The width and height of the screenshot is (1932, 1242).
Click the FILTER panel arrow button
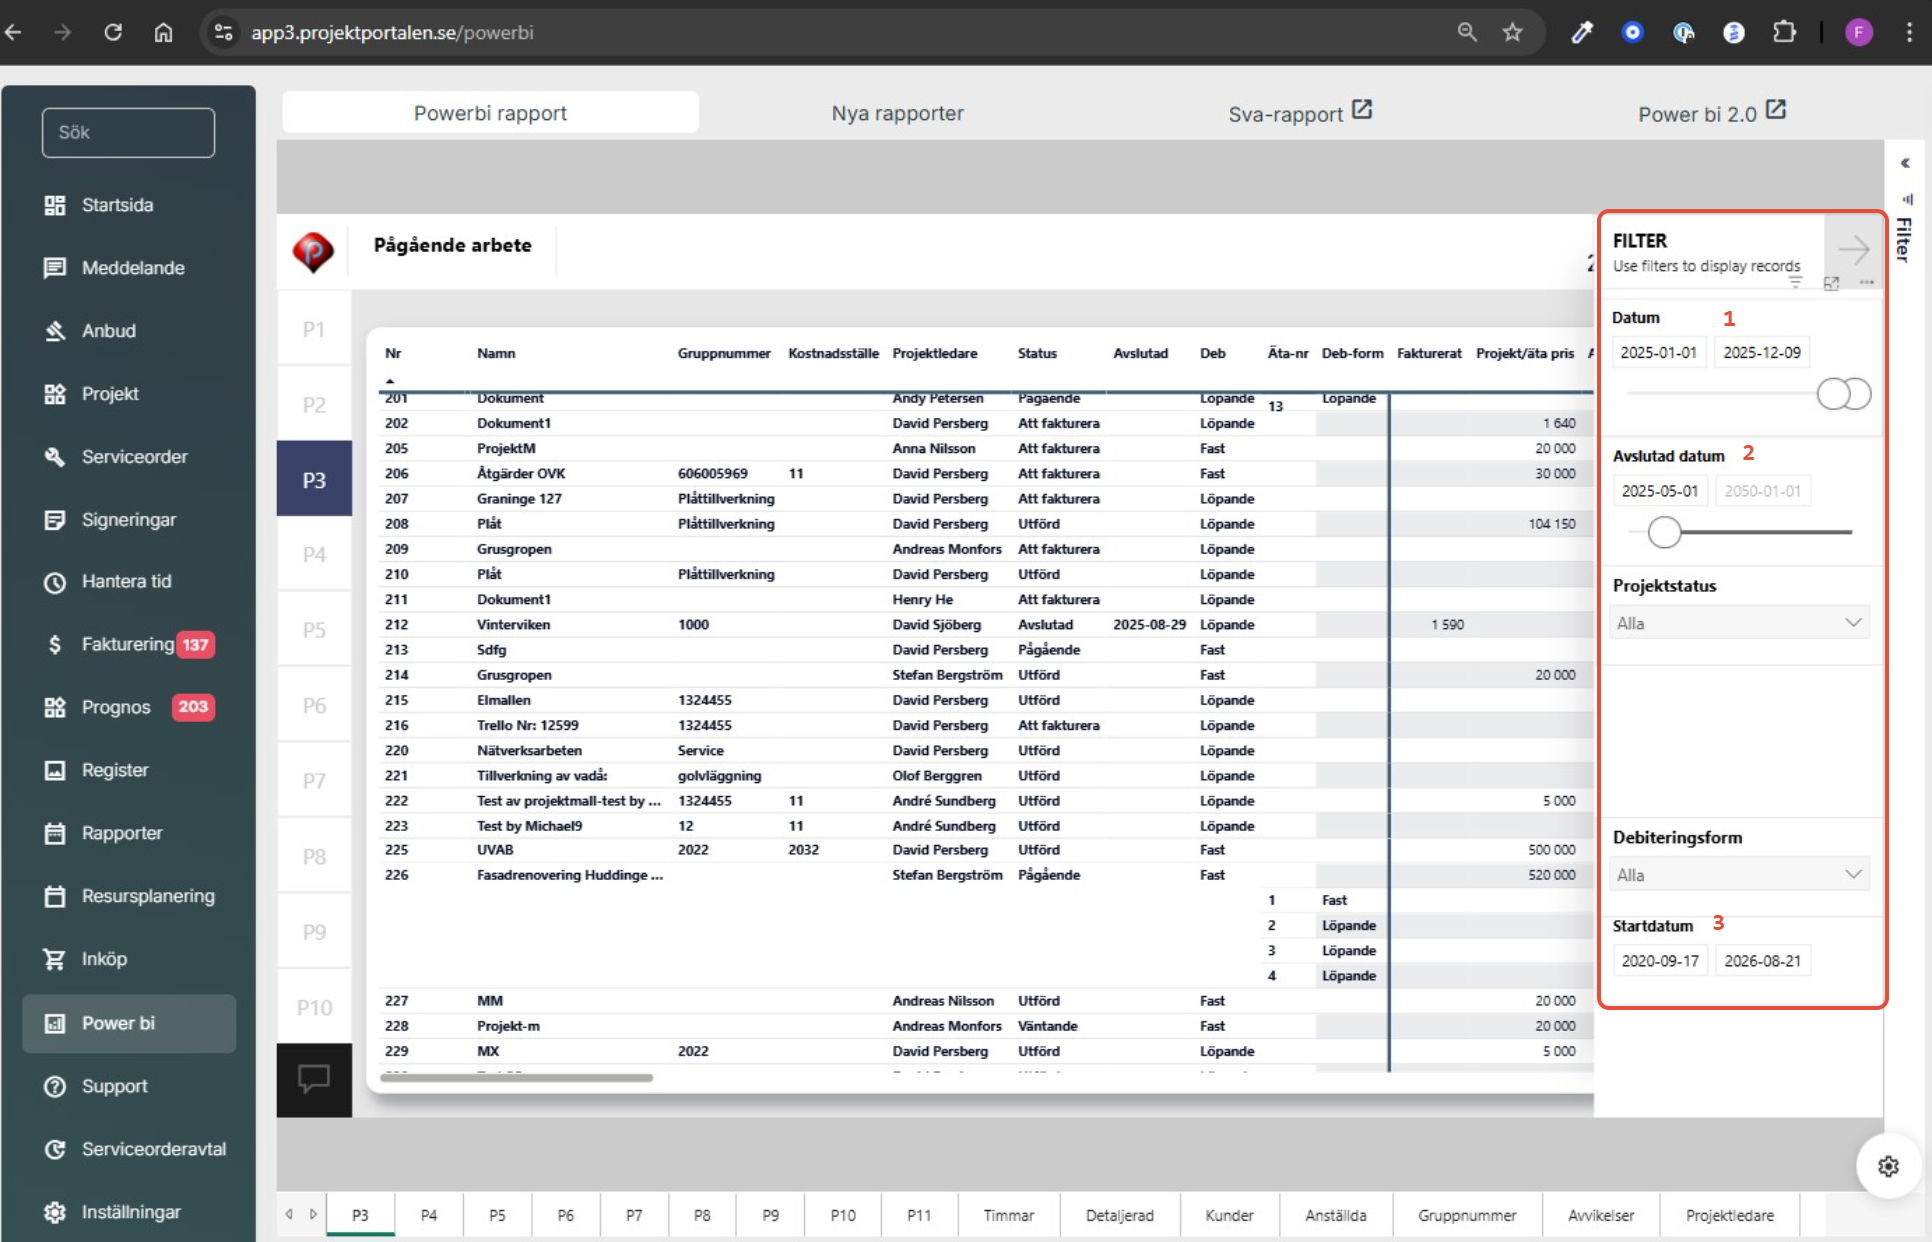(x=1853, y=250)
